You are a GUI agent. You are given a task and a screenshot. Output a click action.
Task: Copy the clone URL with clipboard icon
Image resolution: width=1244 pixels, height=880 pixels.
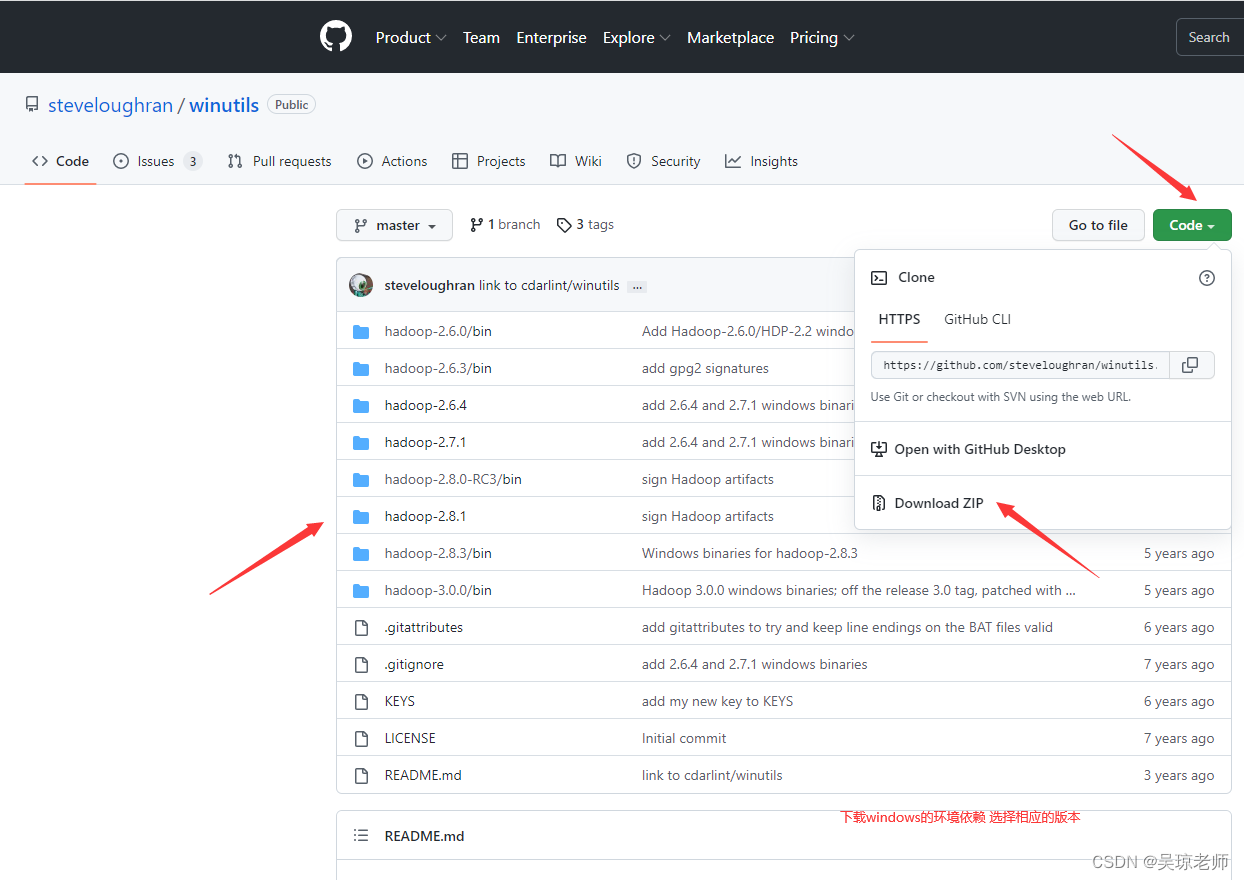pyautogui.click(x=1190, y=365)
